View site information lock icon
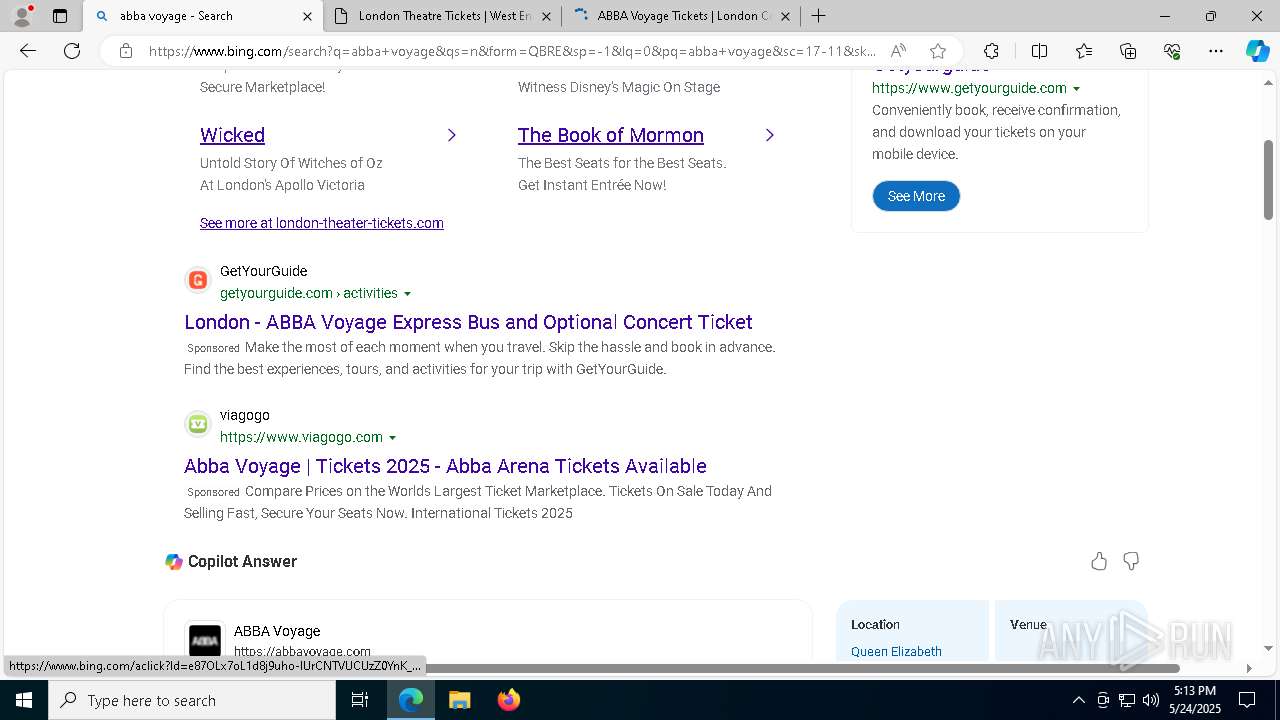 (x=126, y=51)
